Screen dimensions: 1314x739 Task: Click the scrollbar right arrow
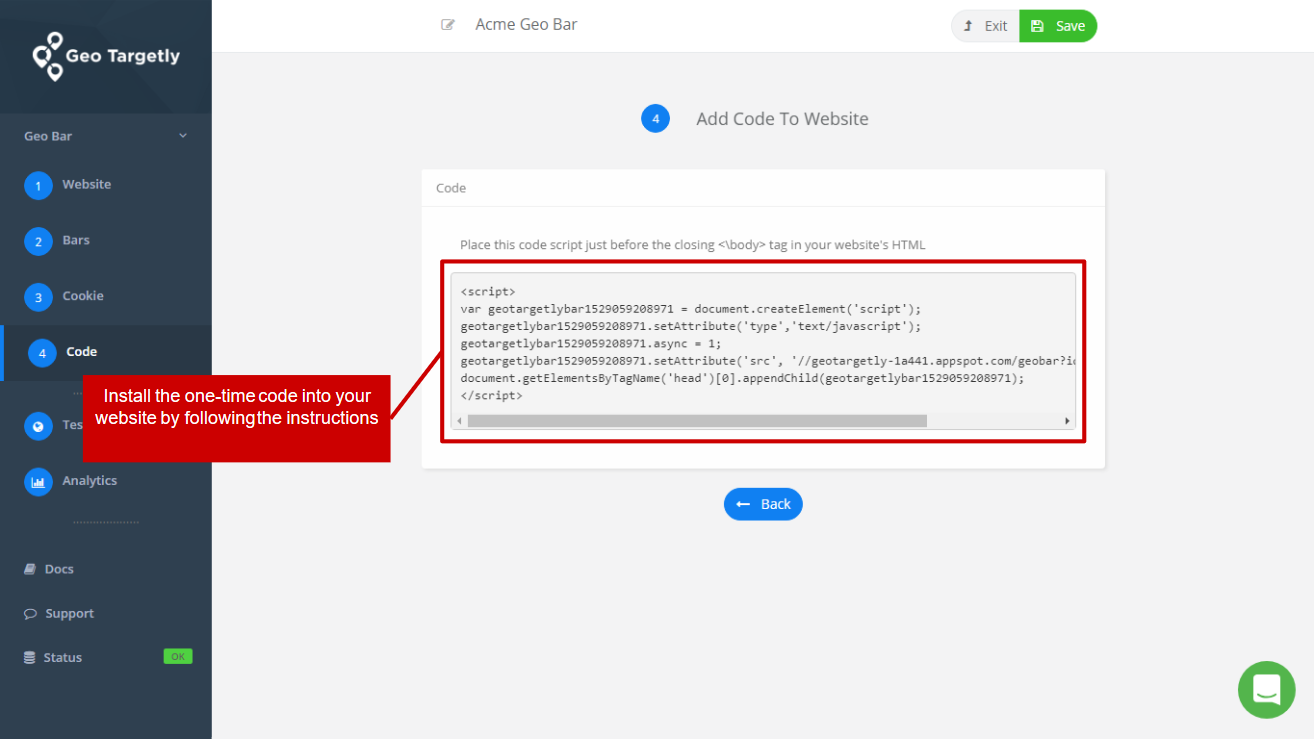click(1067, 420)
